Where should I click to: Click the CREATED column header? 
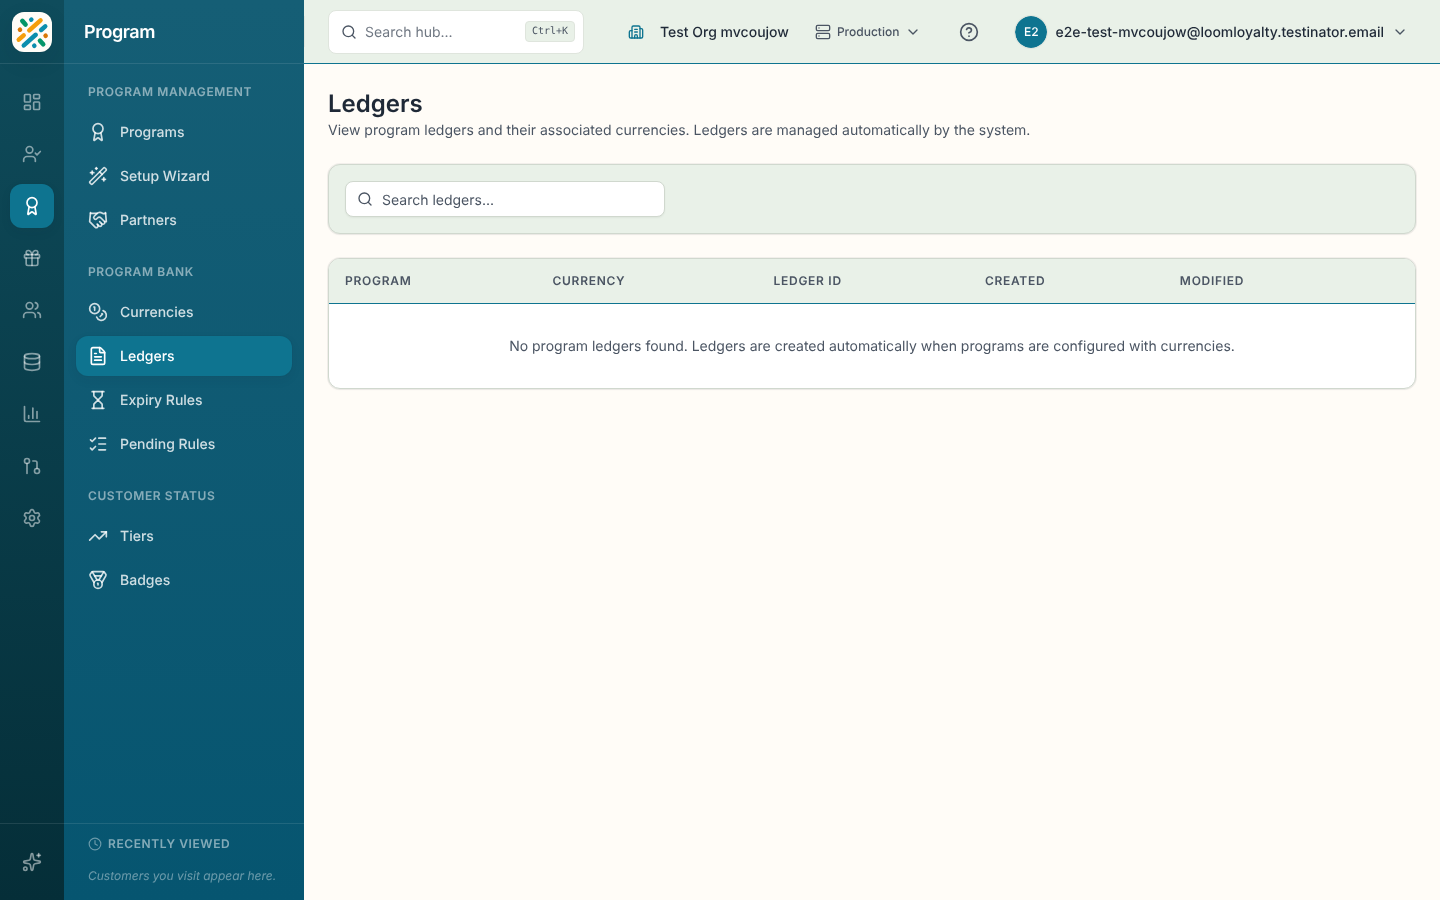tap(1015, 281)
